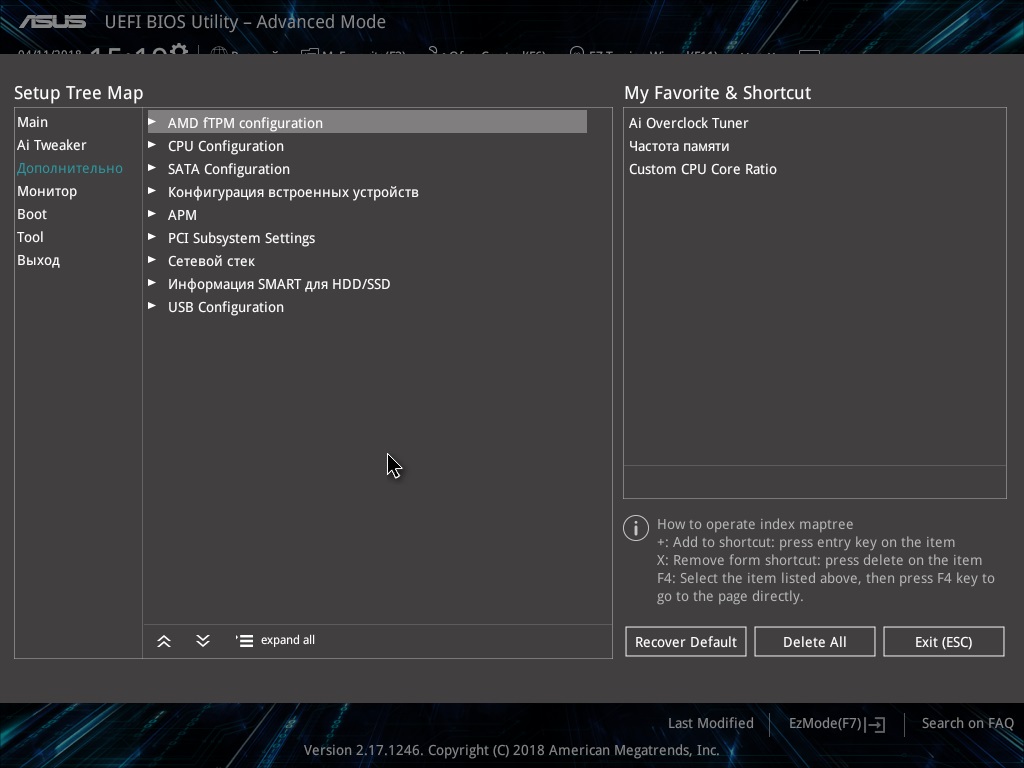The image size is (1024, 768).
Task: Click the collapse-all double up arrow icon
Action: (164, 641)
